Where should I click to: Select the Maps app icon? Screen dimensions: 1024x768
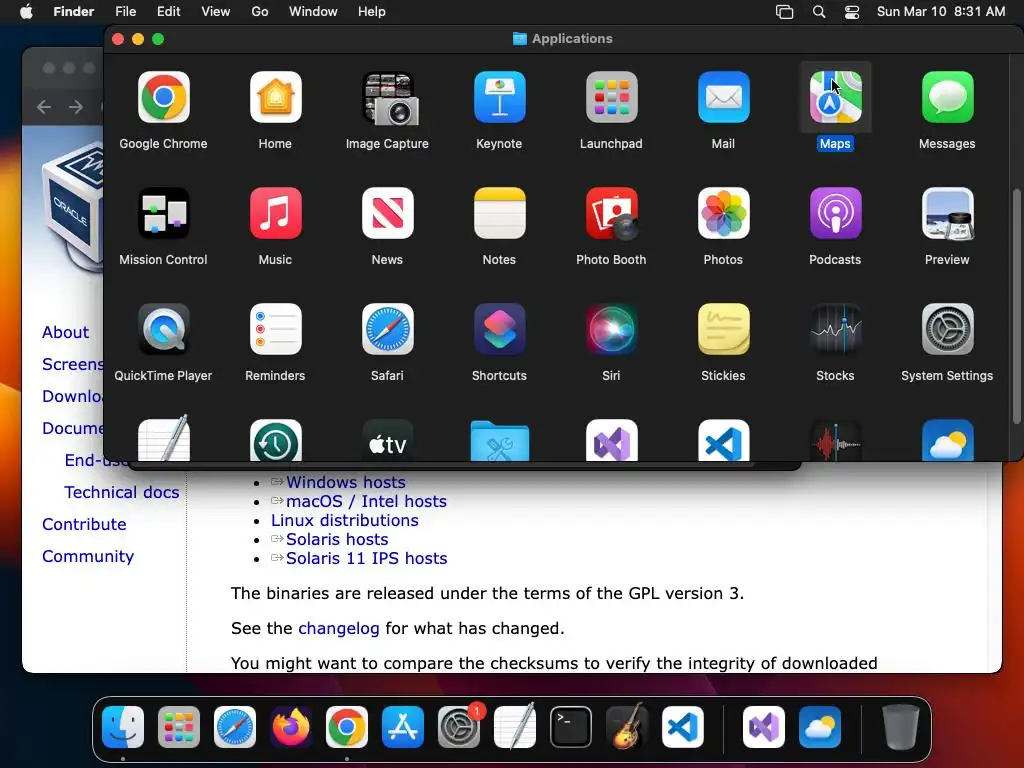click(x=835, y=98)
